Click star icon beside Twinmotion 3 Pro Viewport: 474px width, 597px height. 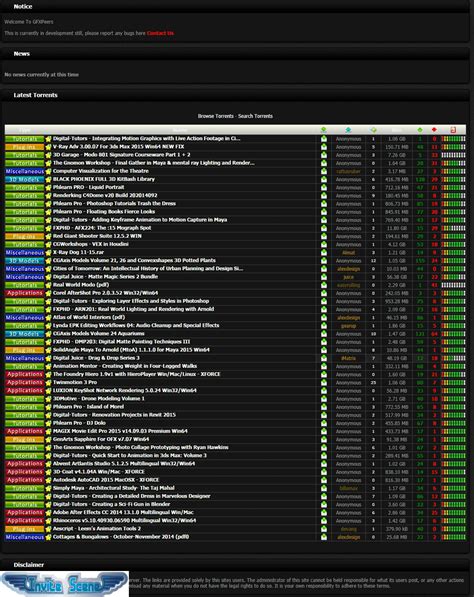[x=48, y=383]
